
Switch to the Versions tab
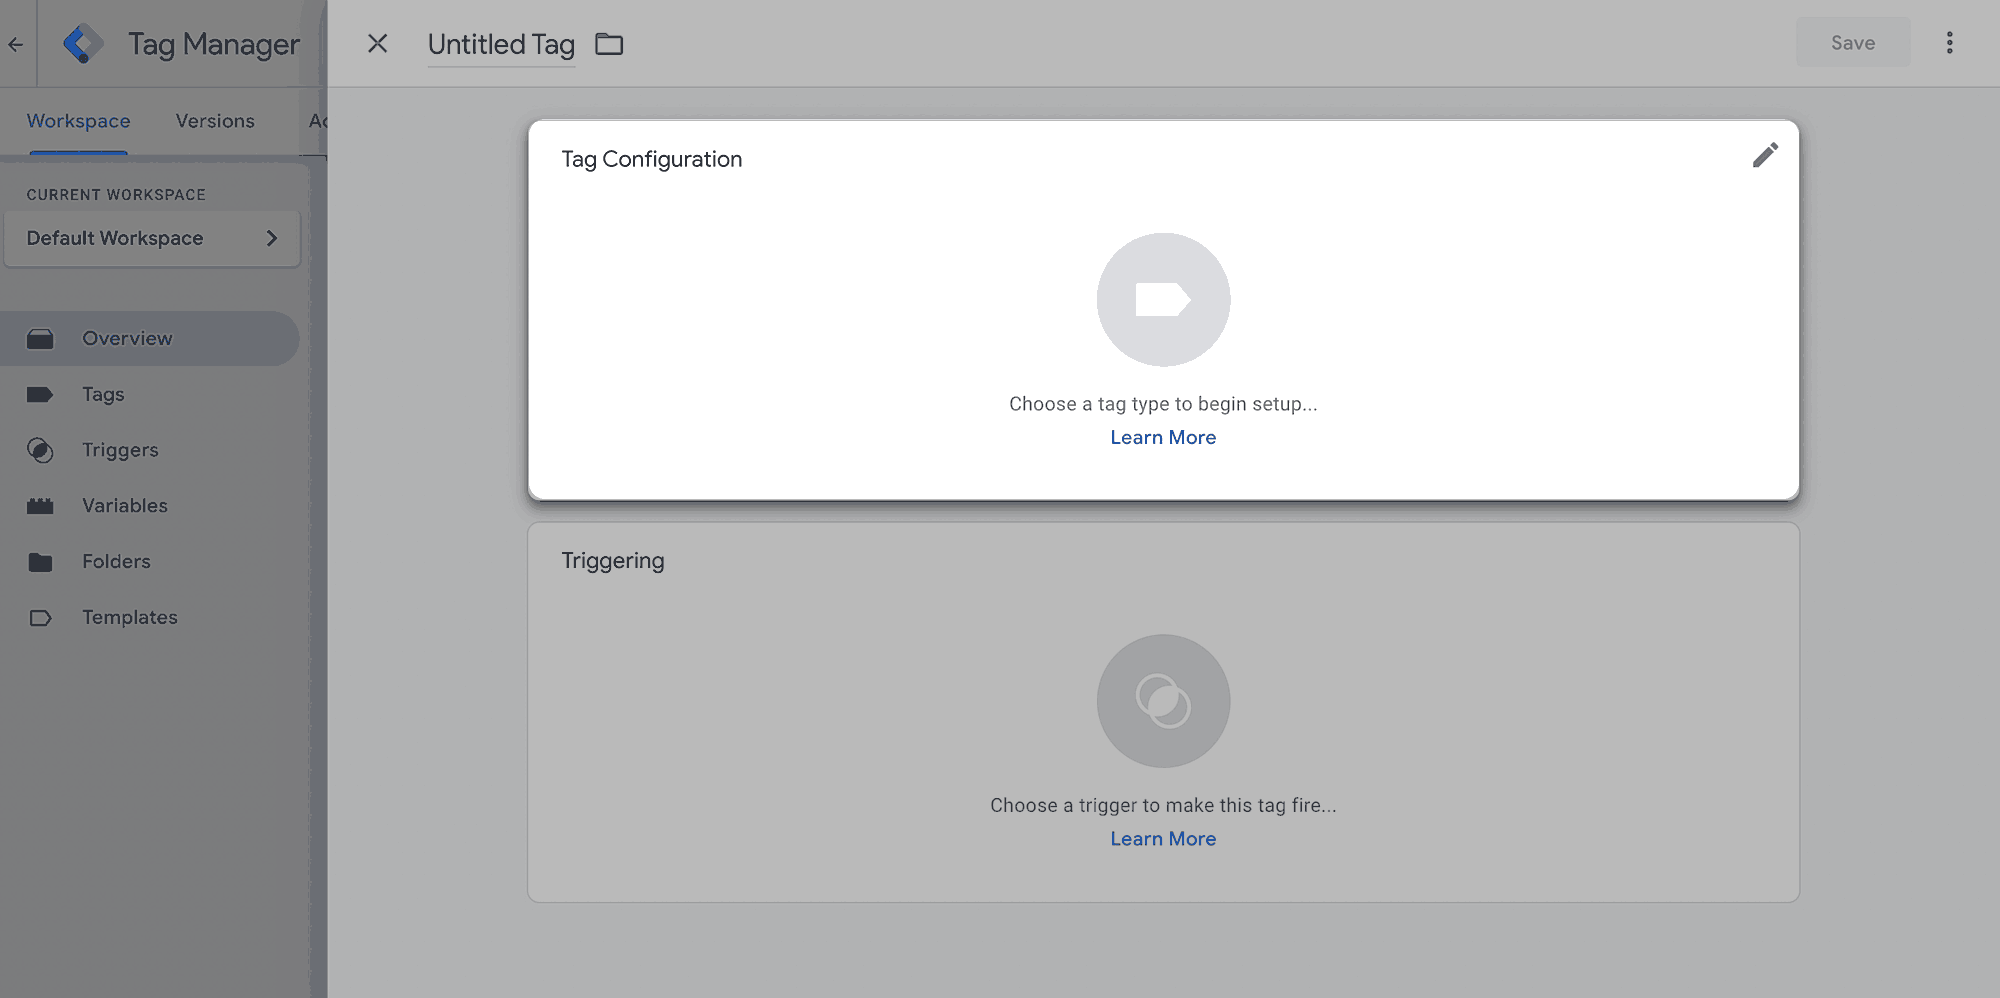pos(215,121)
